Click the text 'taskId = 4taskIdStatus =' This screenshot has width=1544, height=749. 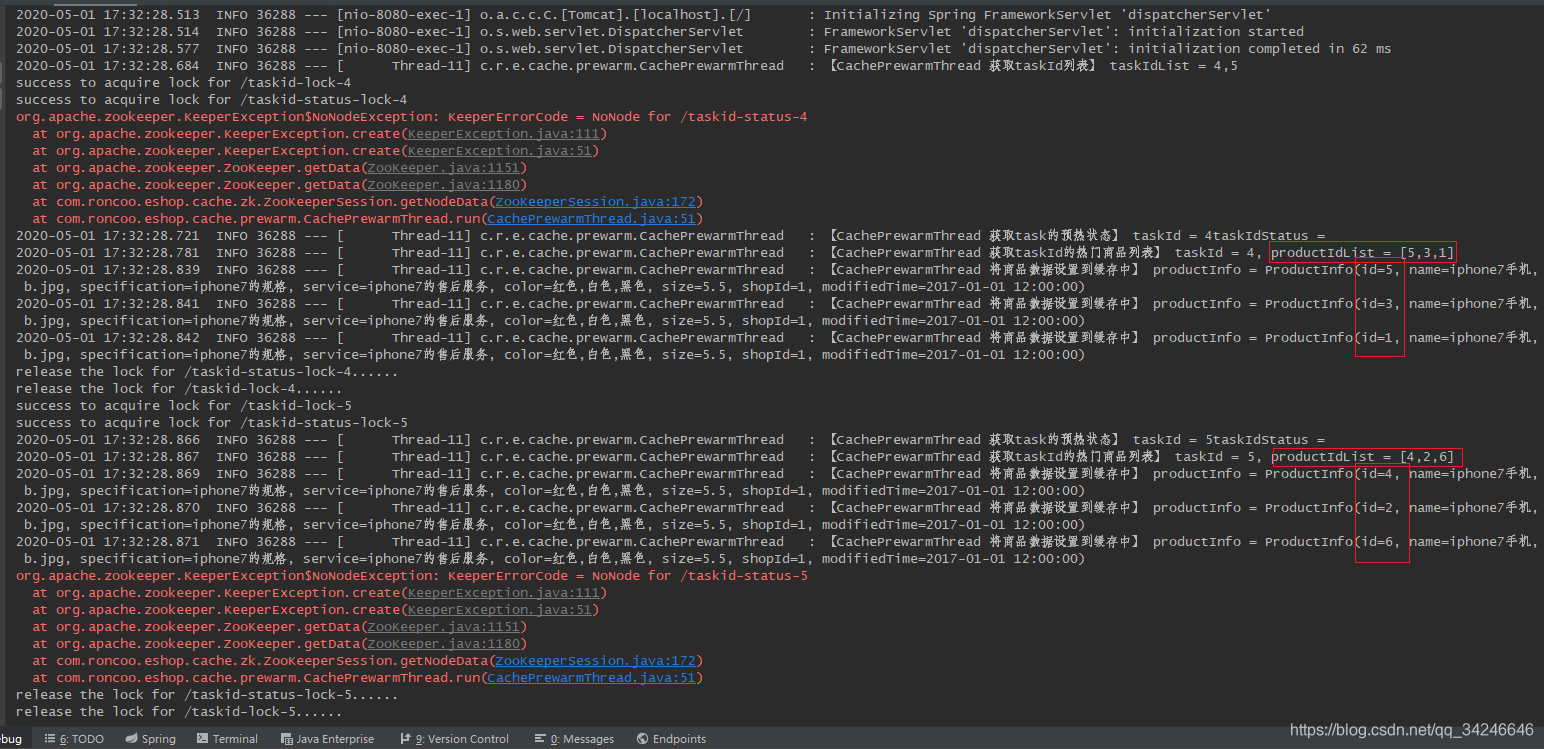click(1229, 236)
